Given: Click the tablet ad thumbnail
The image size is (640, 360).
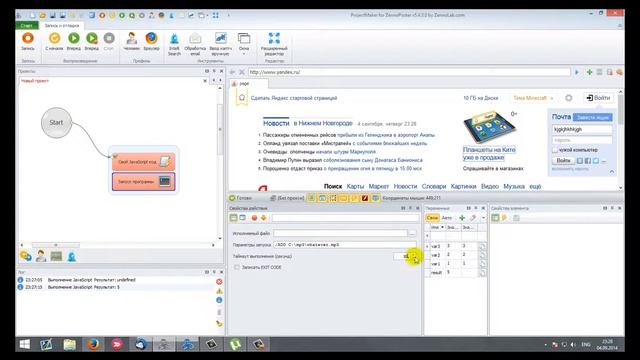Looking at the screenshot, I should pos(489,128).
